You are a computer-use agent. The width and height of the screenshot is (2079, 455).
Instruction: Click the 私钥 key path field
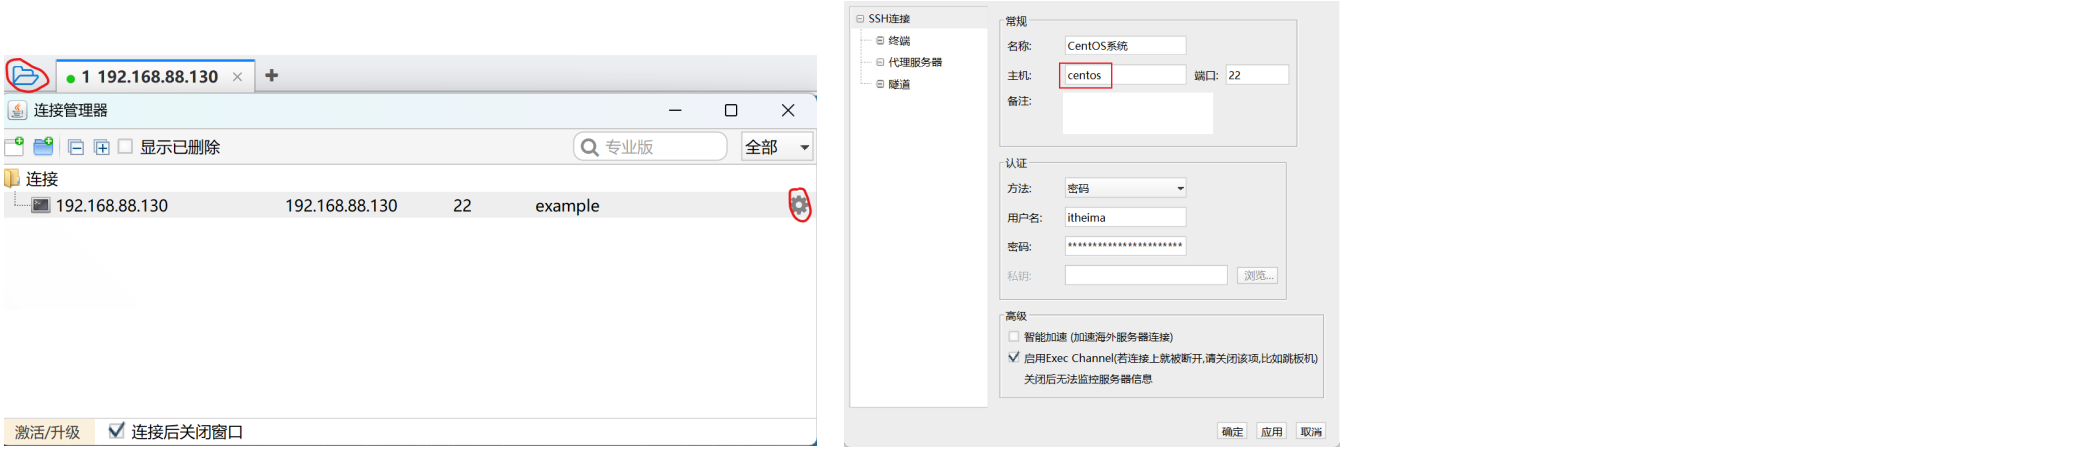(1146, 275)
